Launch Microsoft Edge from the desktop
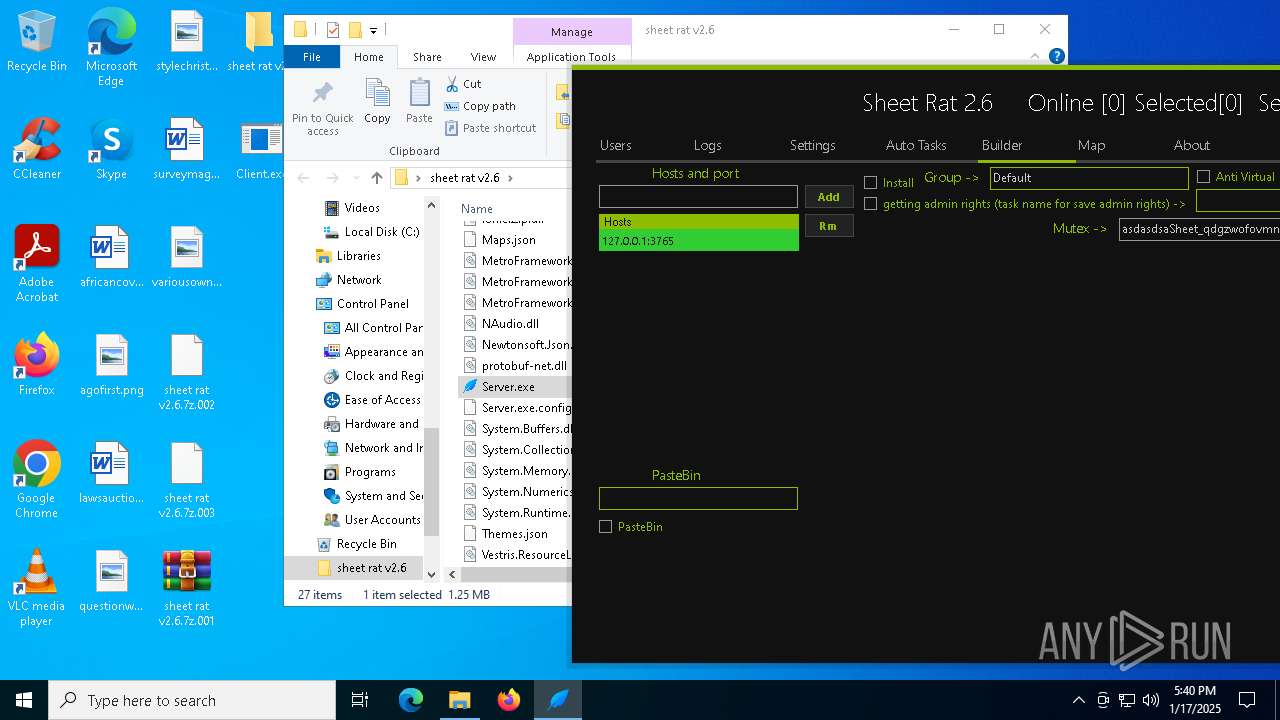This screenshot has height=720, width=1280. (x=111, y=48)
